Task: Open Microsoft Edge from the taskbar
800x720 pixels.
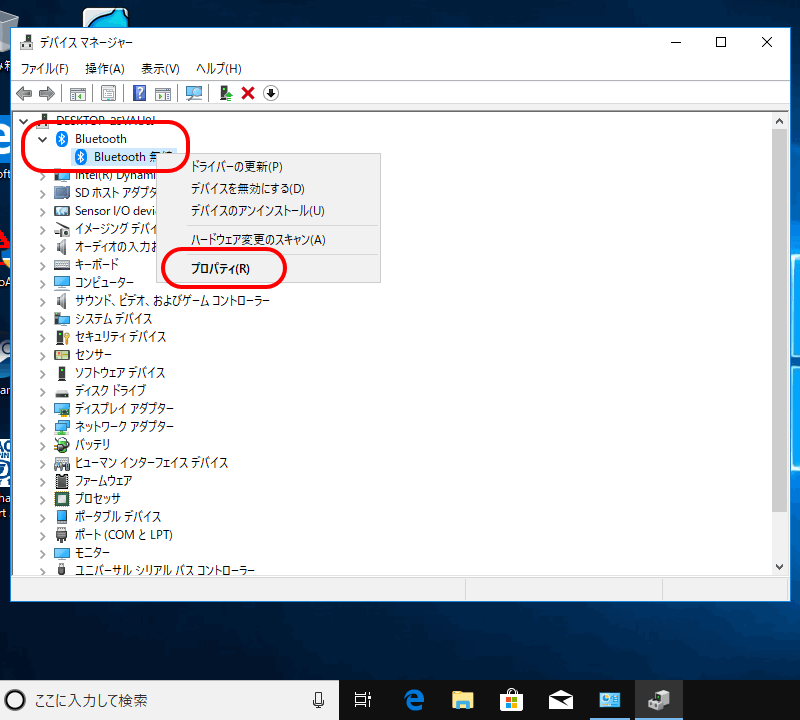Action: coord(414,700)
